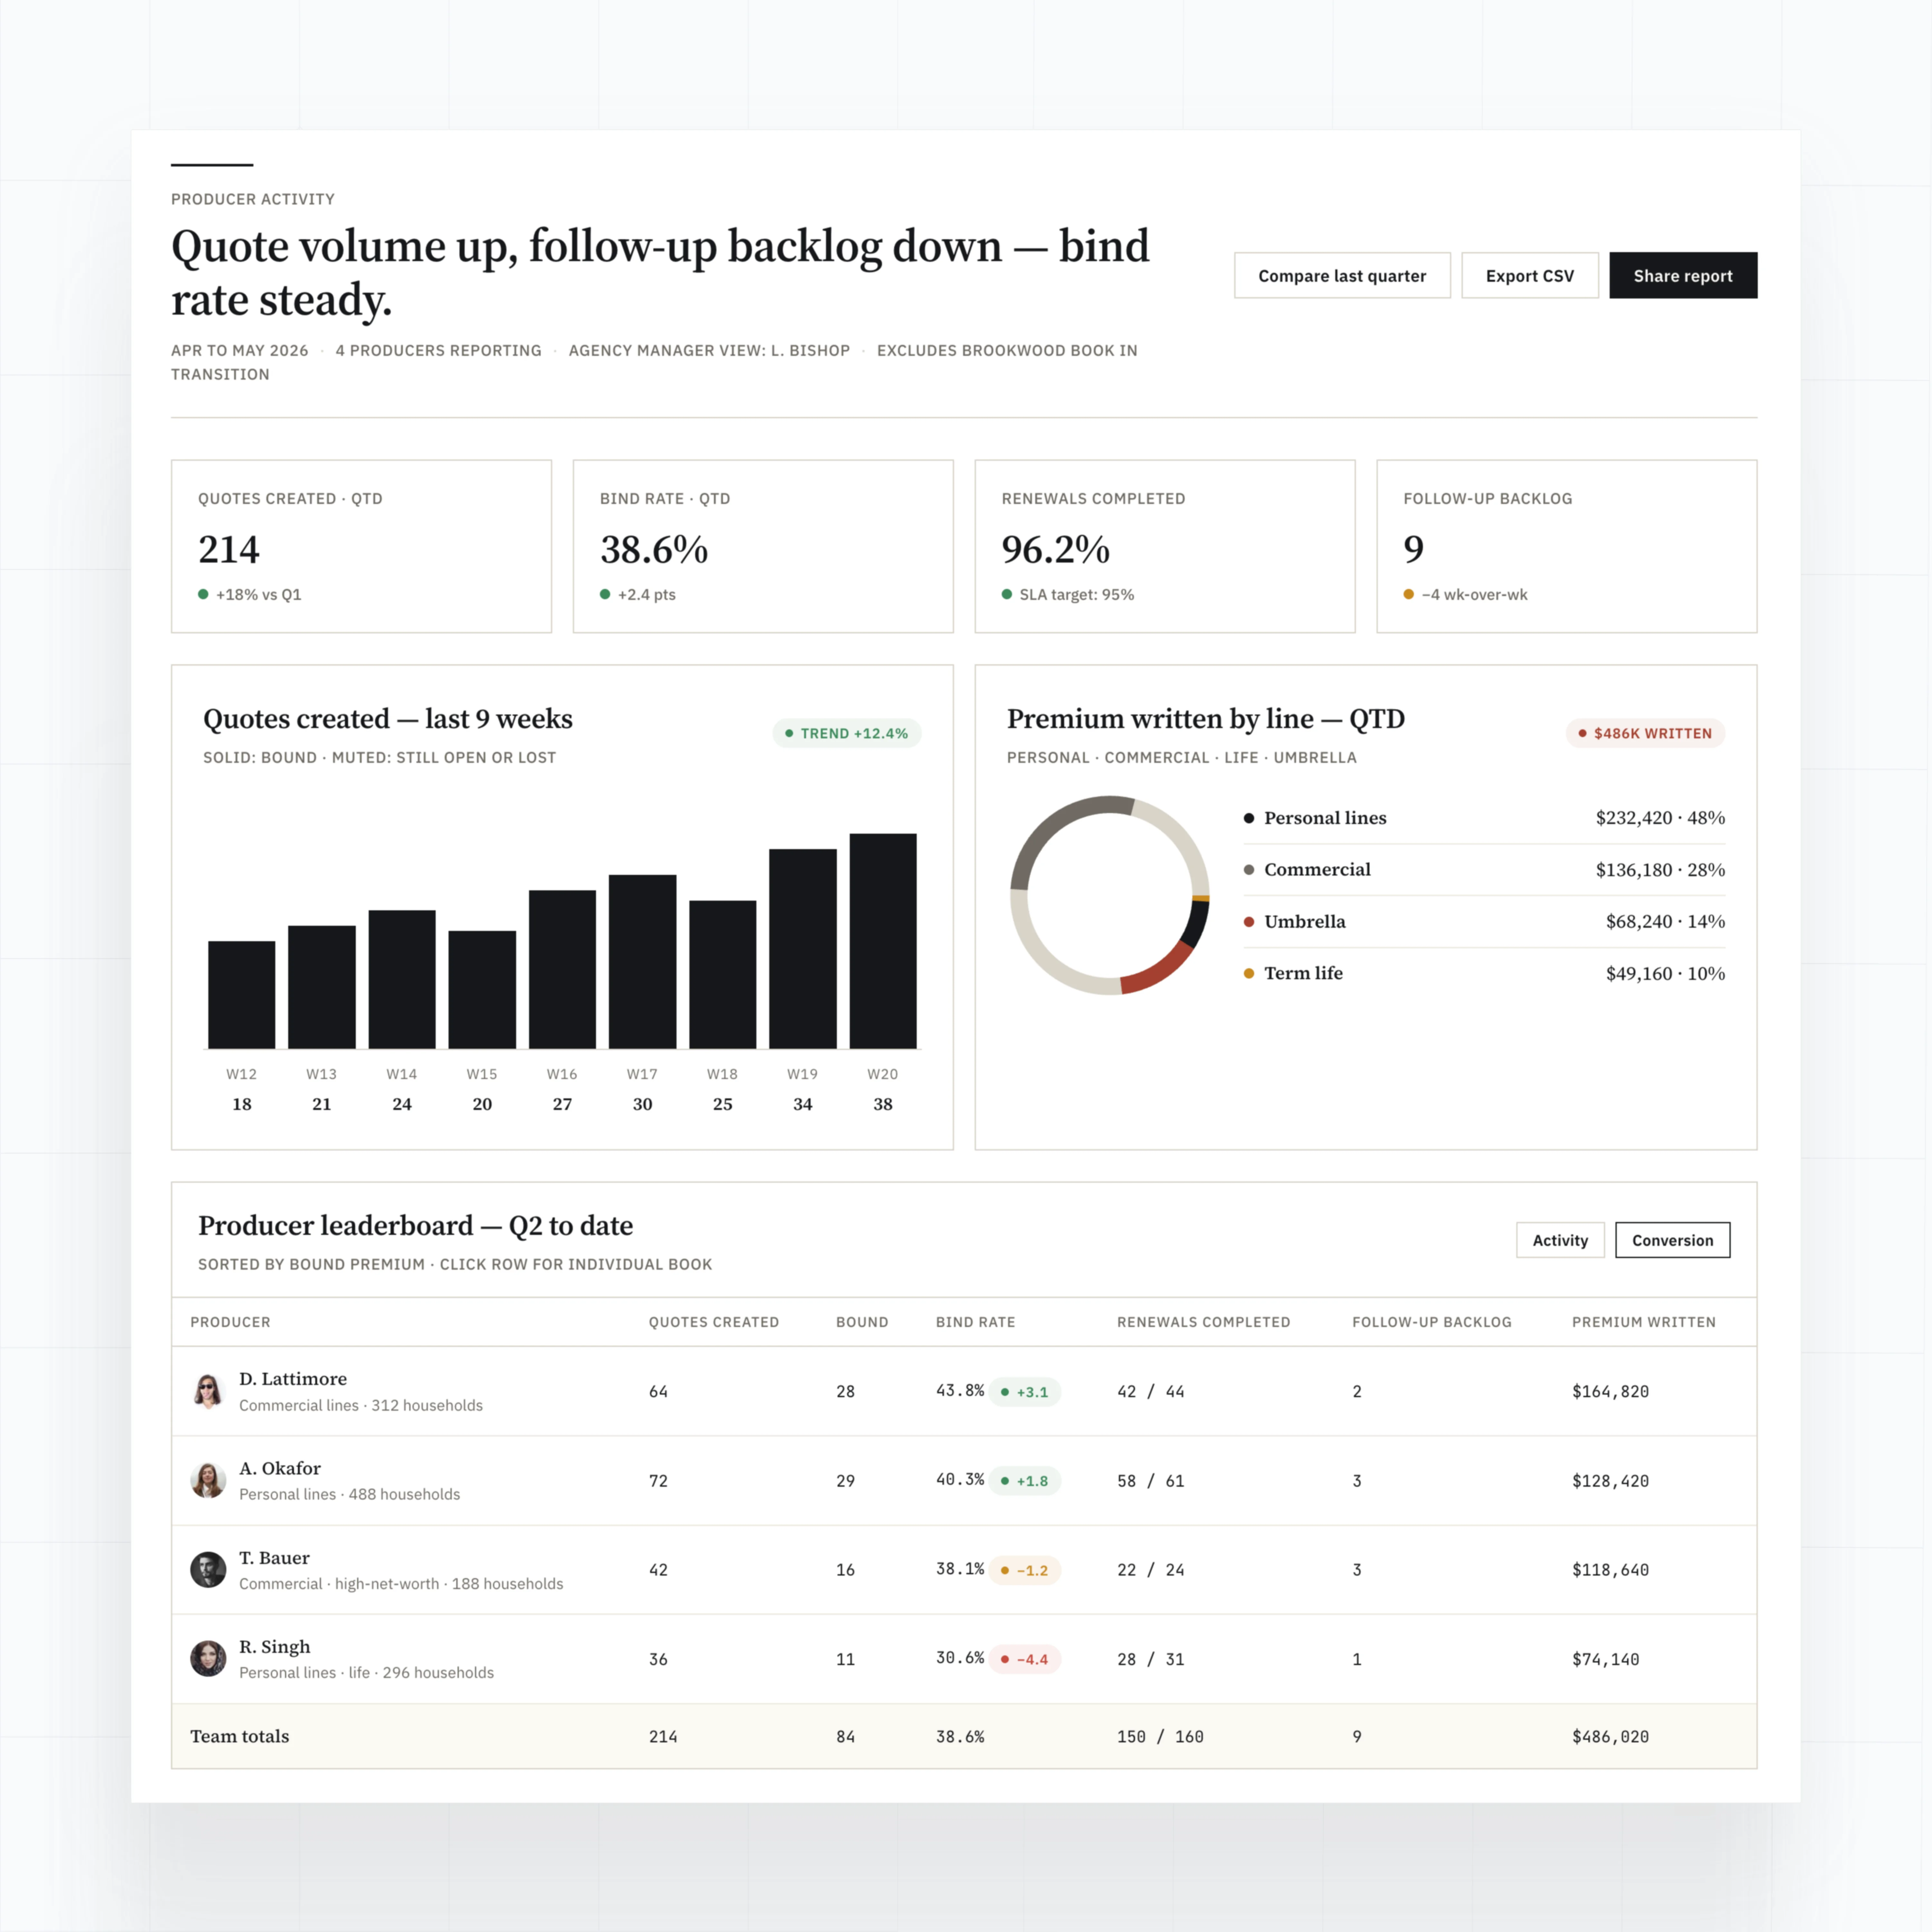Screen dimensions: 1932x1932
Task: Open the R. Singh producer name
Action: [x=275, y=1647]
